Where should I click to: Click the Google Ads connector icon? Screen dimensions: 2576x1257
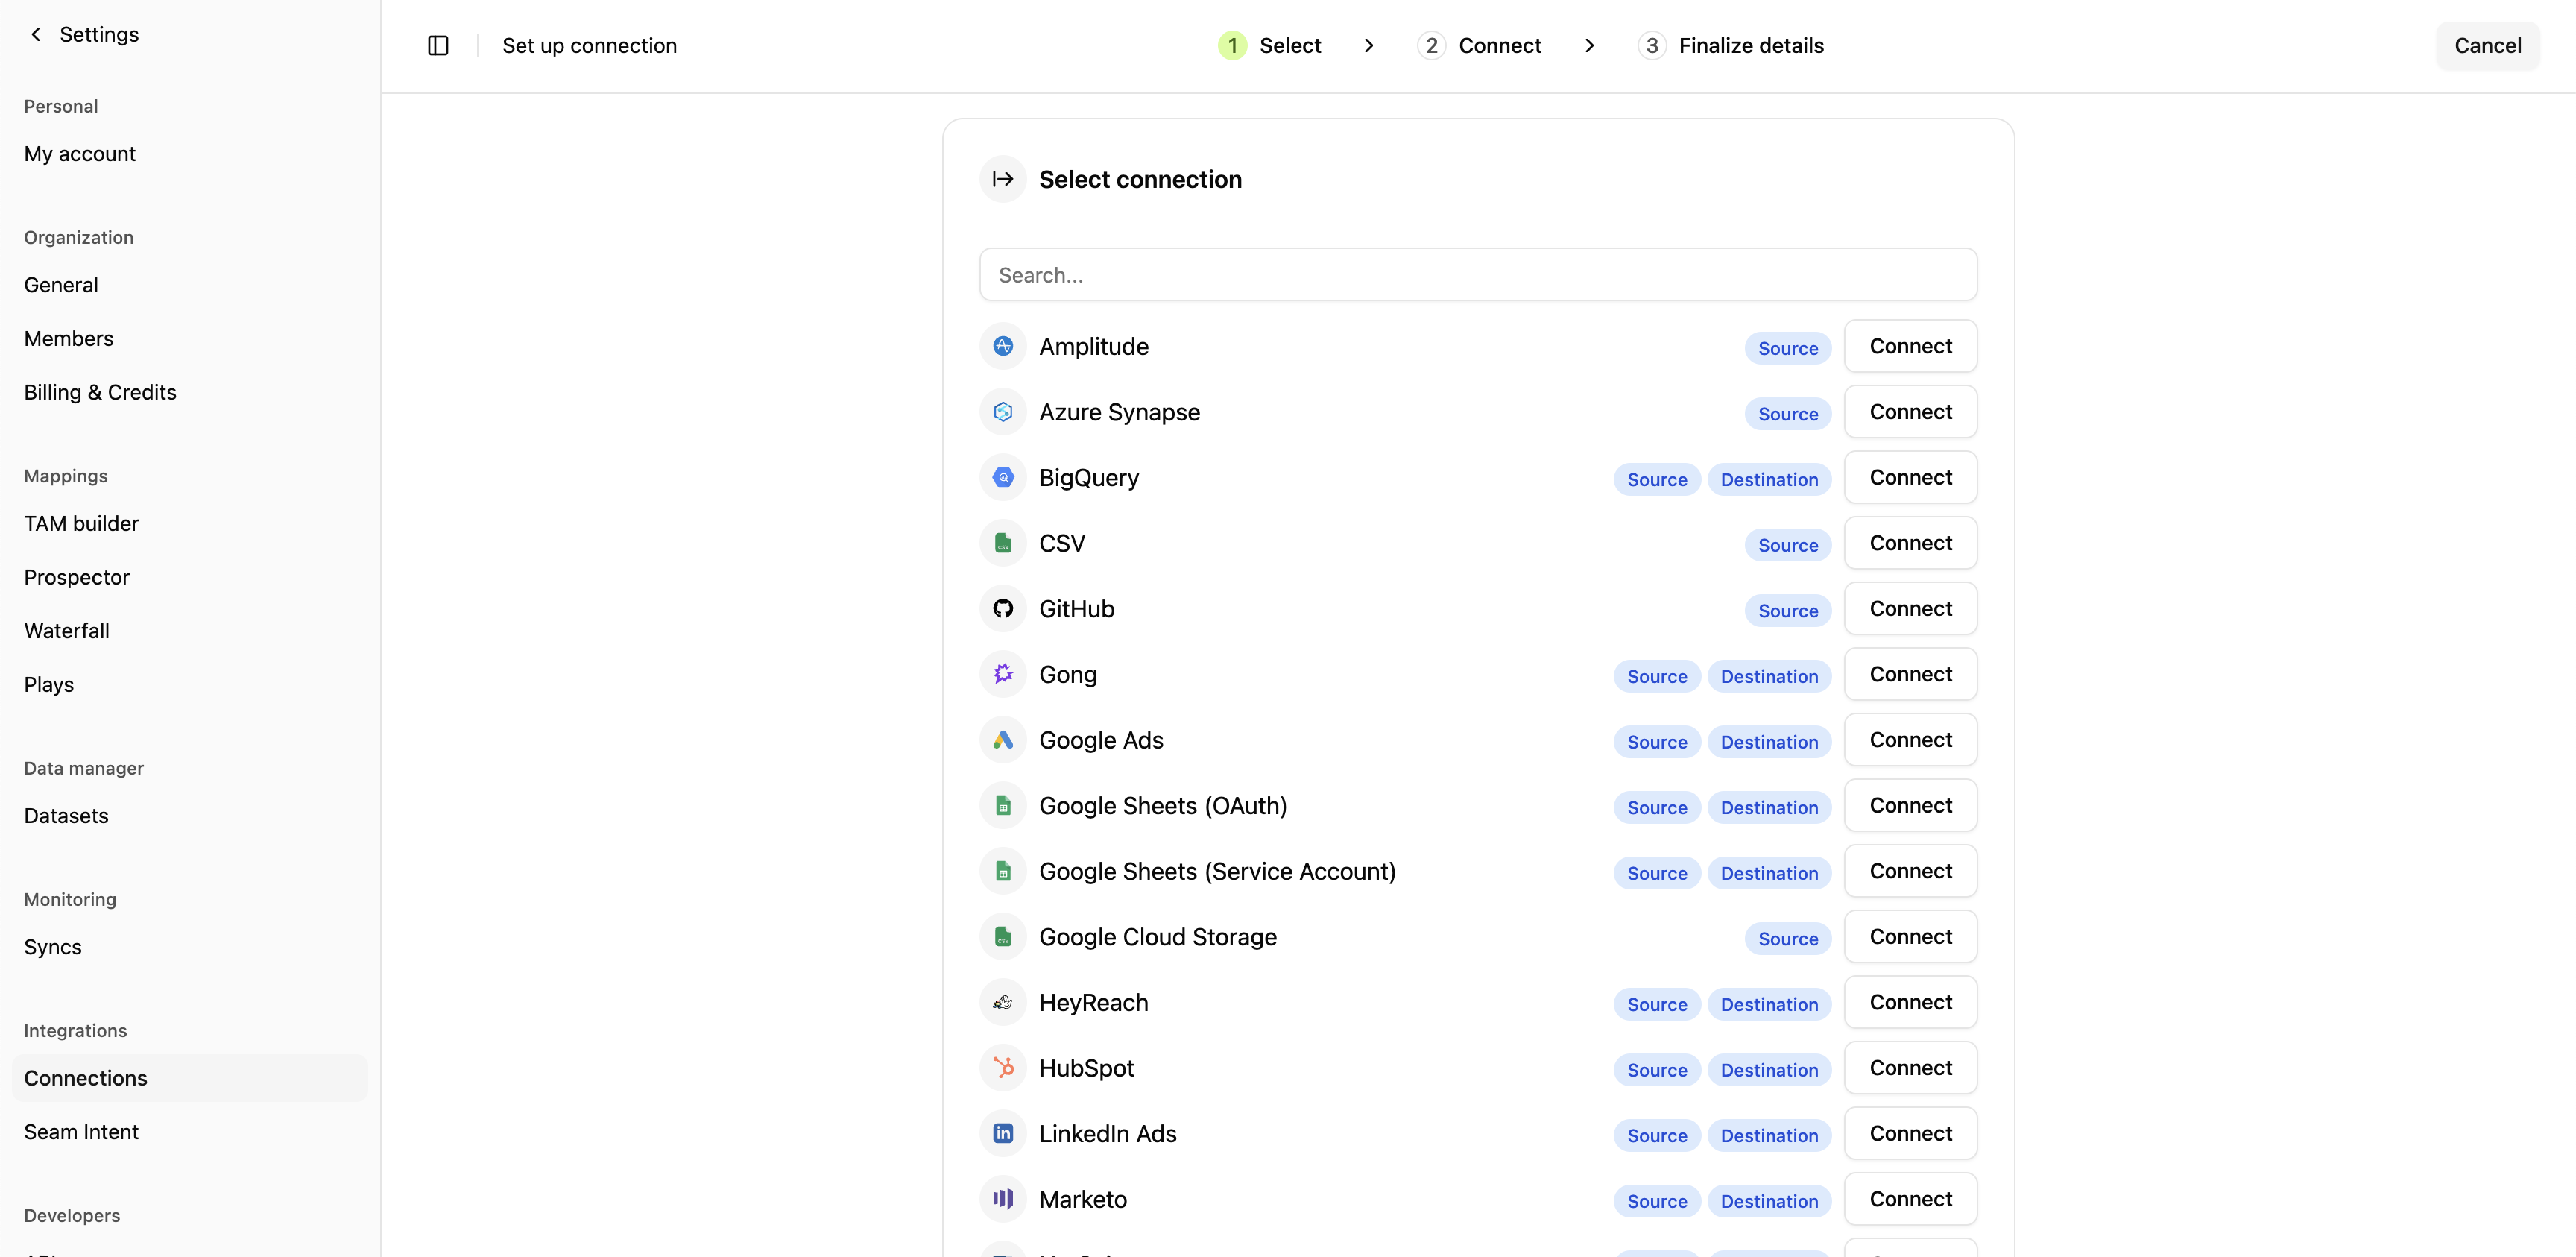click(1002, 739)
